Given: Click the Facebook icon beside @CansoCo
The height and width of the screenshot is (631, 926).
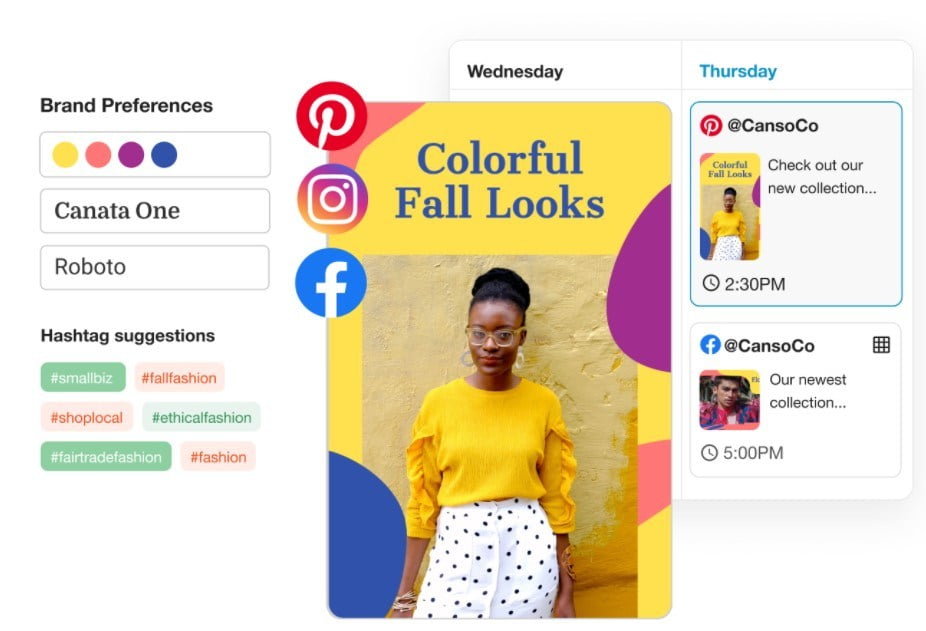Looking at the screenshot, I should tap(710, 344).
